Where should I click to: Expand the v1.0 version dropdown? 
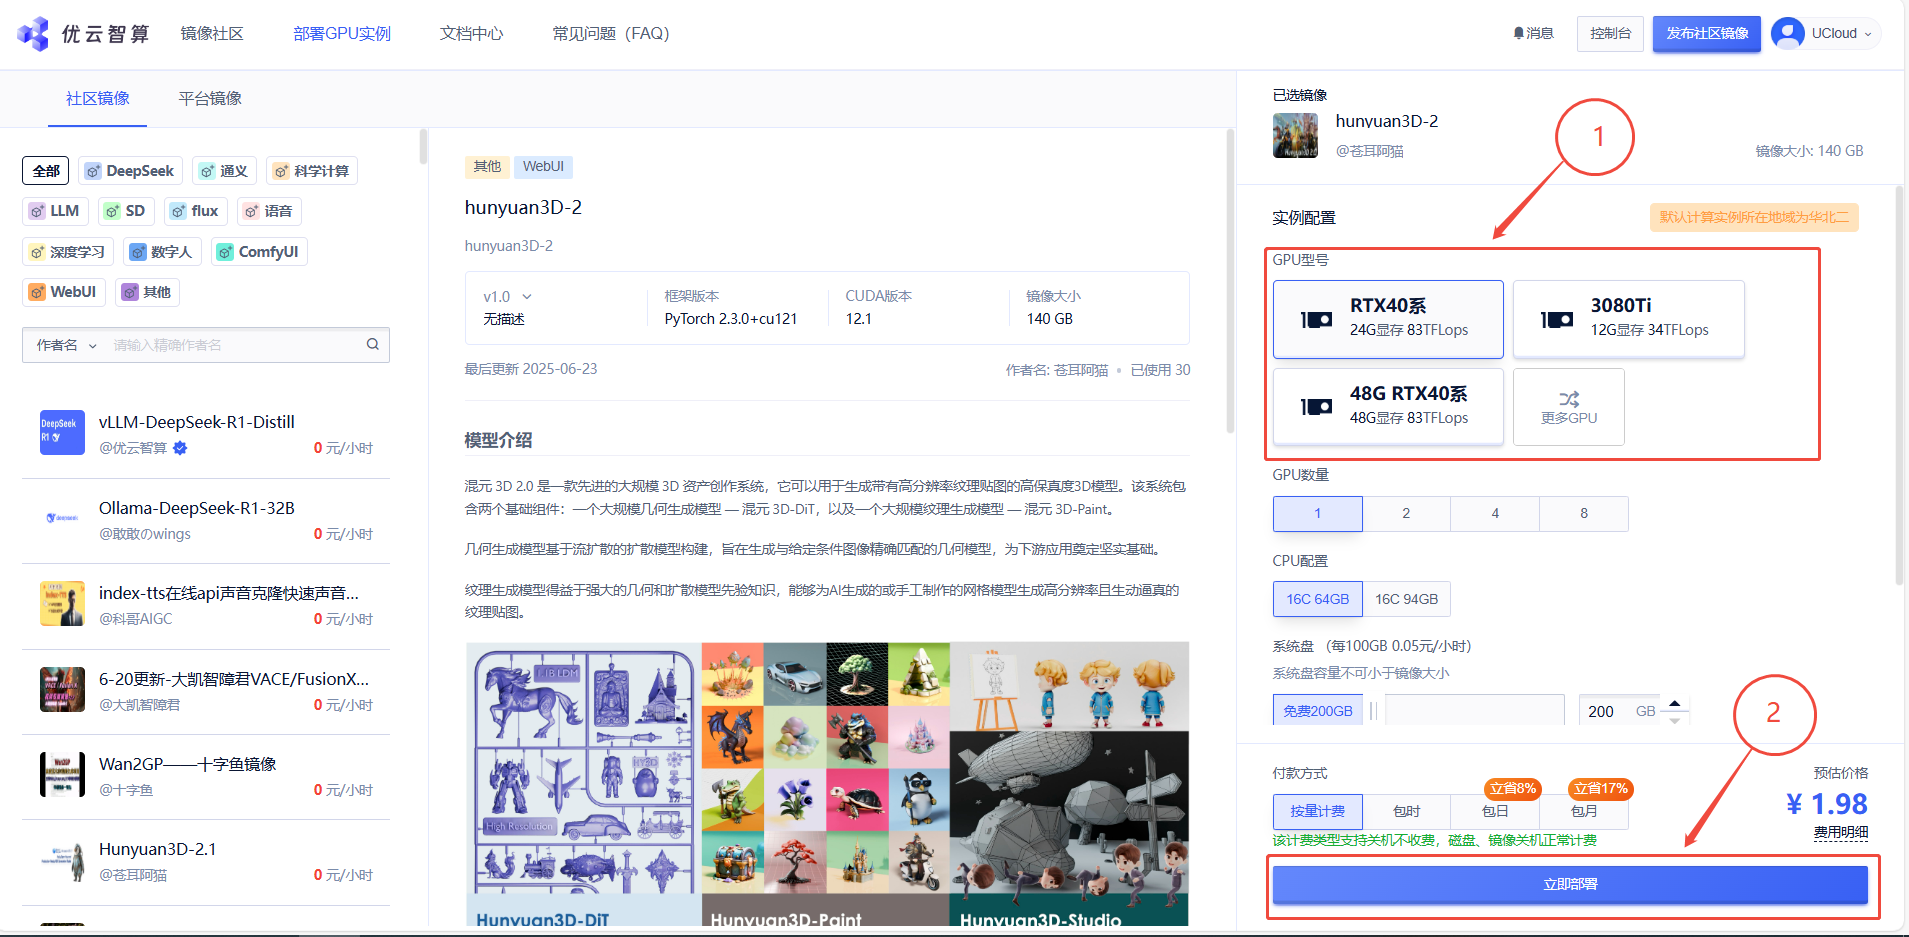click(x=508, y=297)
